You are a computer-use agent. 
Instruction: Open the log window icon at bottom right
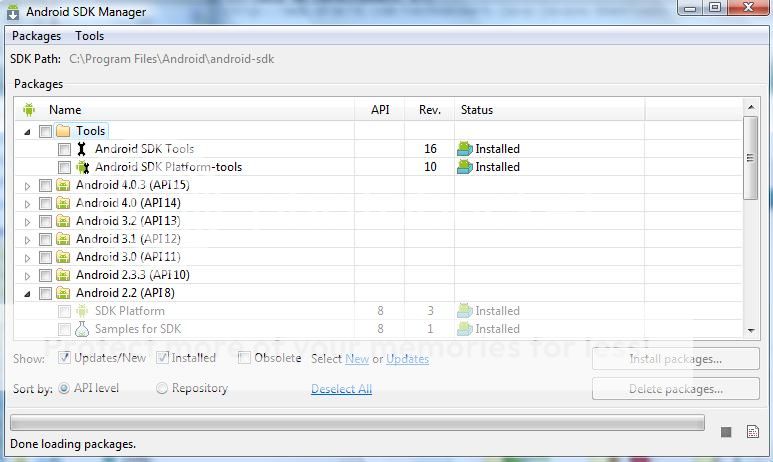[752, 432]
